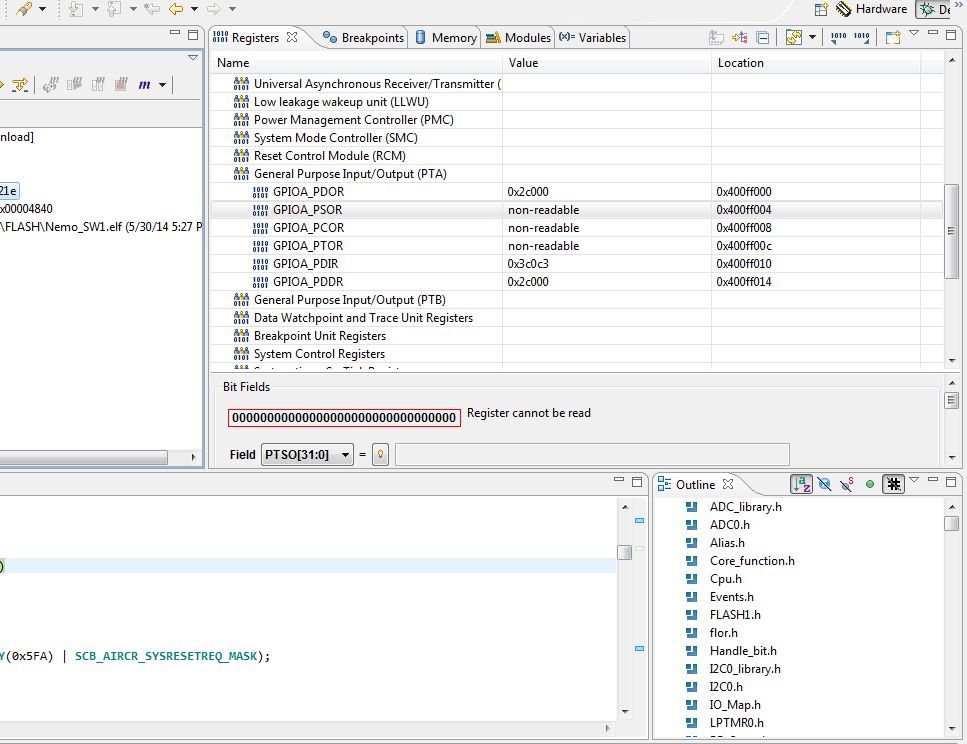Image resolution: width=967 pixels, height=744 pixels.
Task: Open the Layout dropdown arrow in Registers toolbar
Action: click(812, 38)
